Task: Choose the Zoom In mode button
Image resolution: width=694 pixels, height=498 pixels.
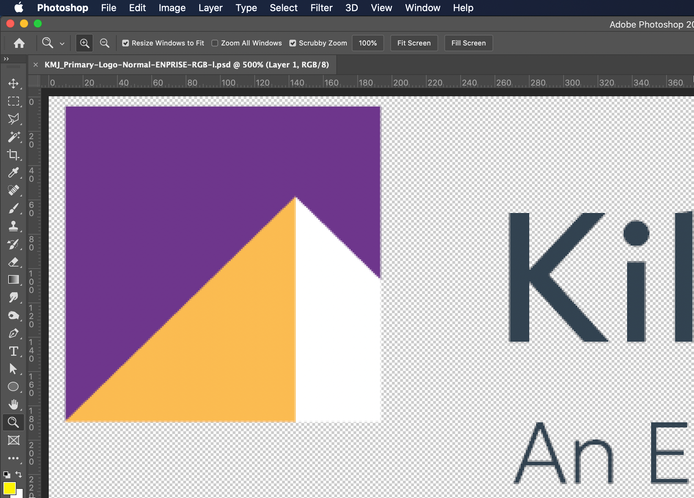Action: coord(84,43)
